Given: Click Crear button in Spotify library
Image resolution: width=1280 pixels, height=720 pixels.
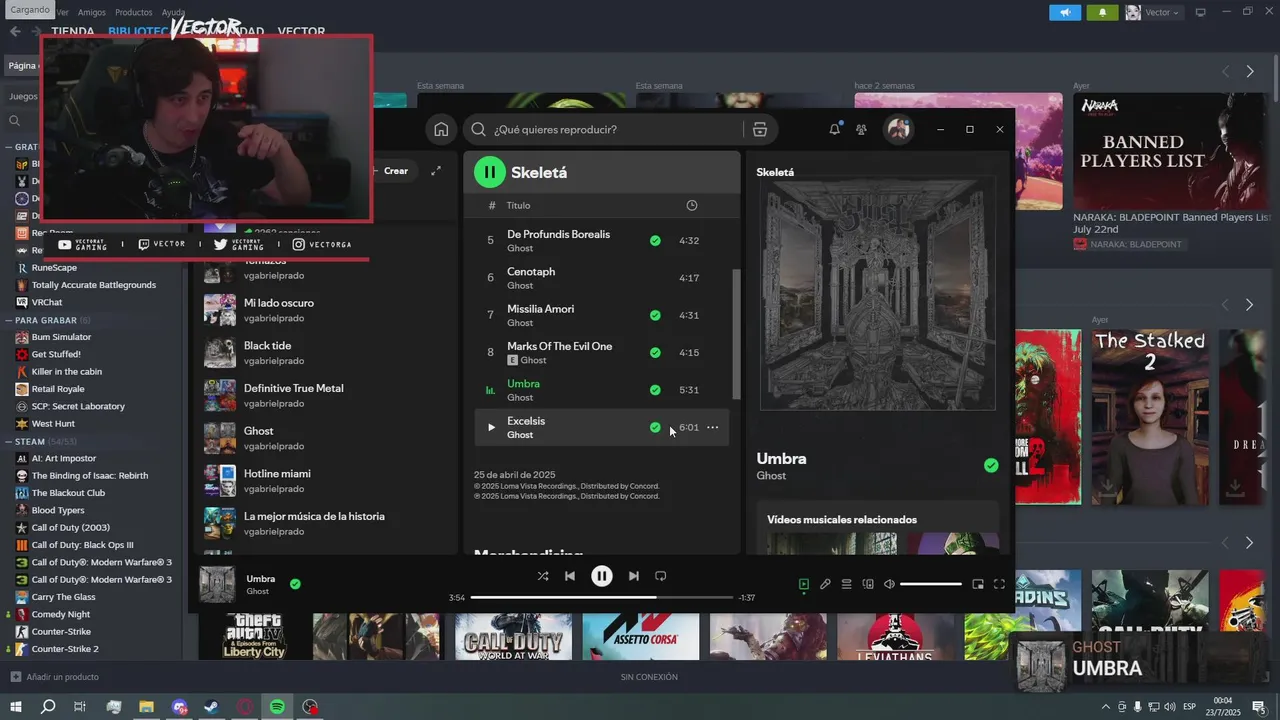Looking at the screenshot, I should (391, 171).
